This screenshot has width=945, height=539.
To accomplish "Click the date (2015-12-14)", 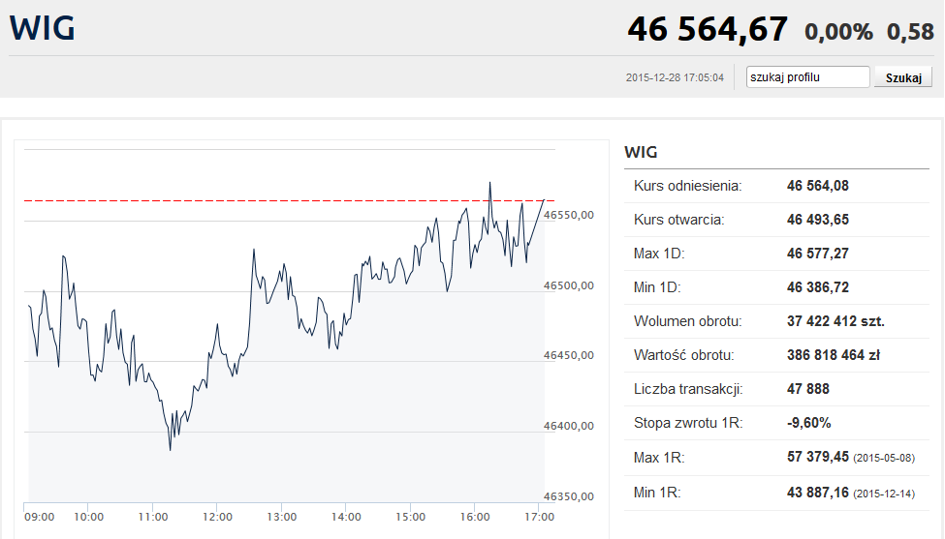I will [x=884, y=494].
